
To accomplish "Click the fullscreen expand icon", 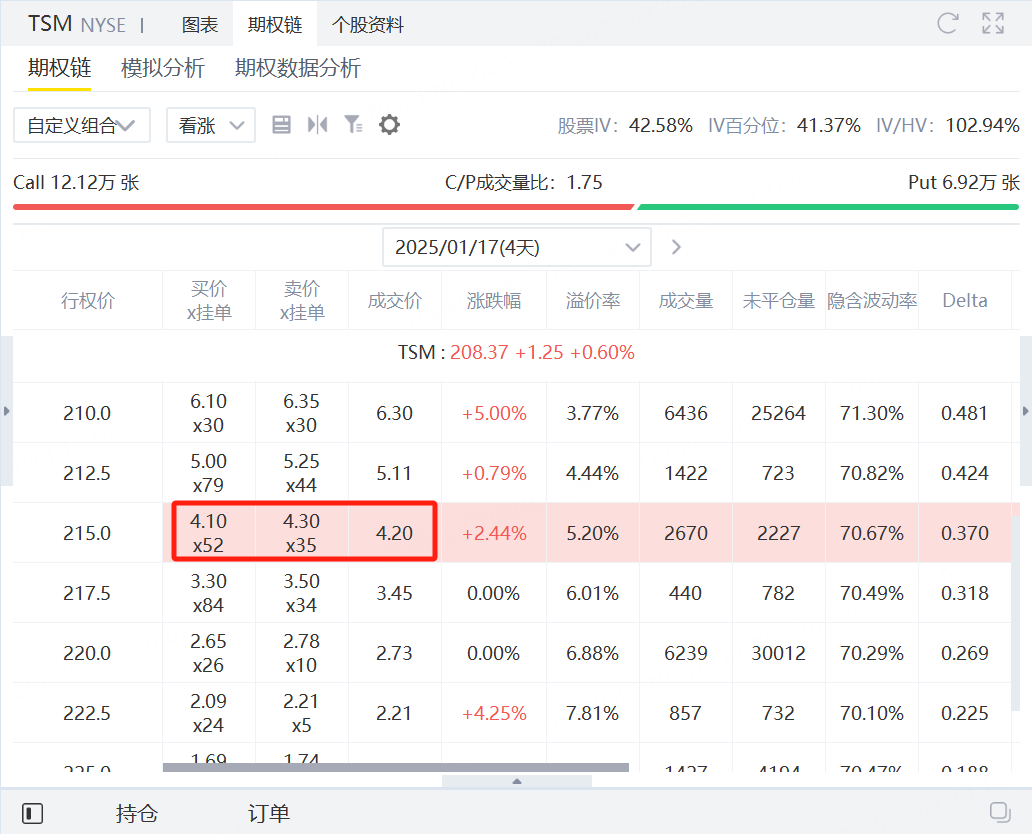I will coord(993,24).
